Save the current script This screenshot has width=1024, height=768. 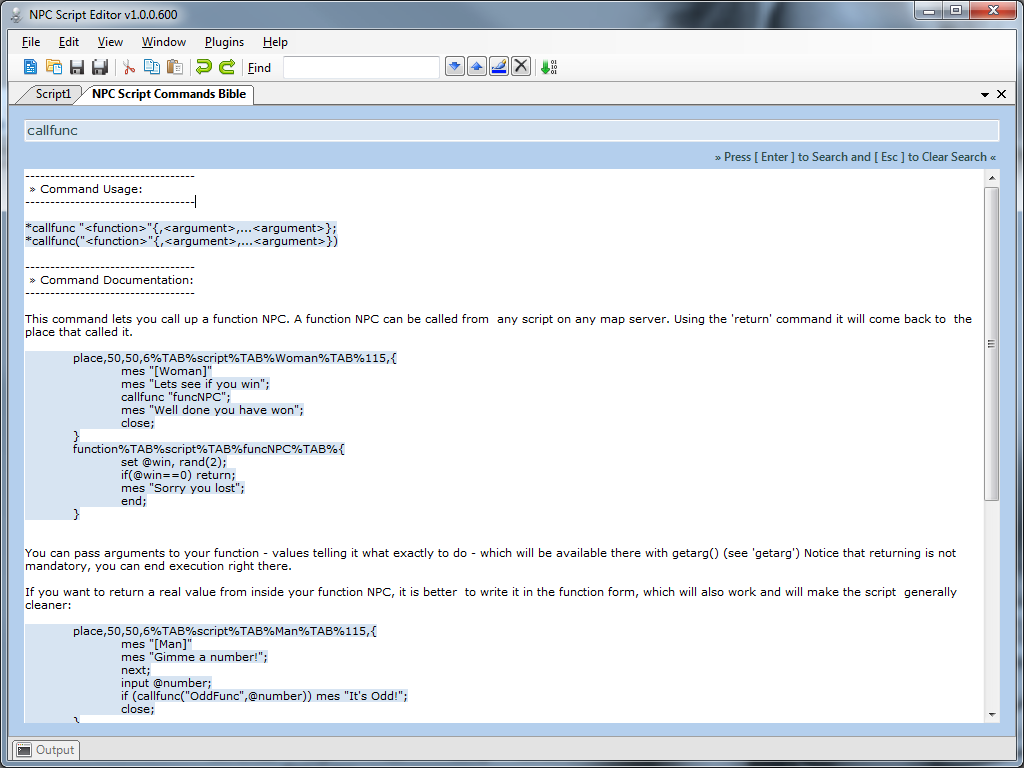click(77, 67)
